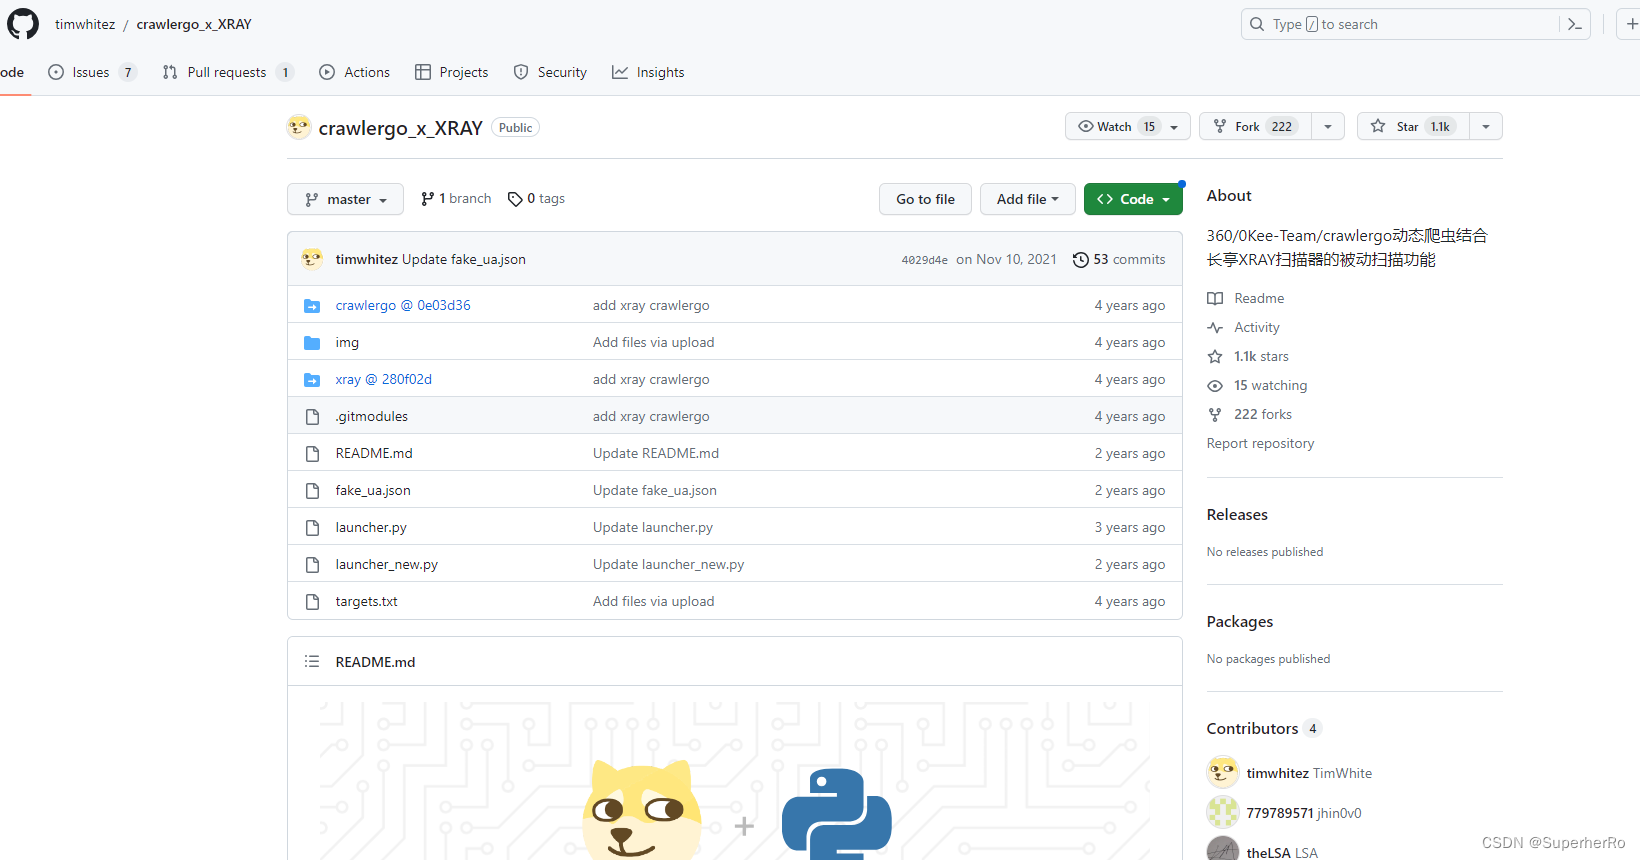View the 0 tags link
Viewport: 1640px width, 860px height.
coord(536,198)
